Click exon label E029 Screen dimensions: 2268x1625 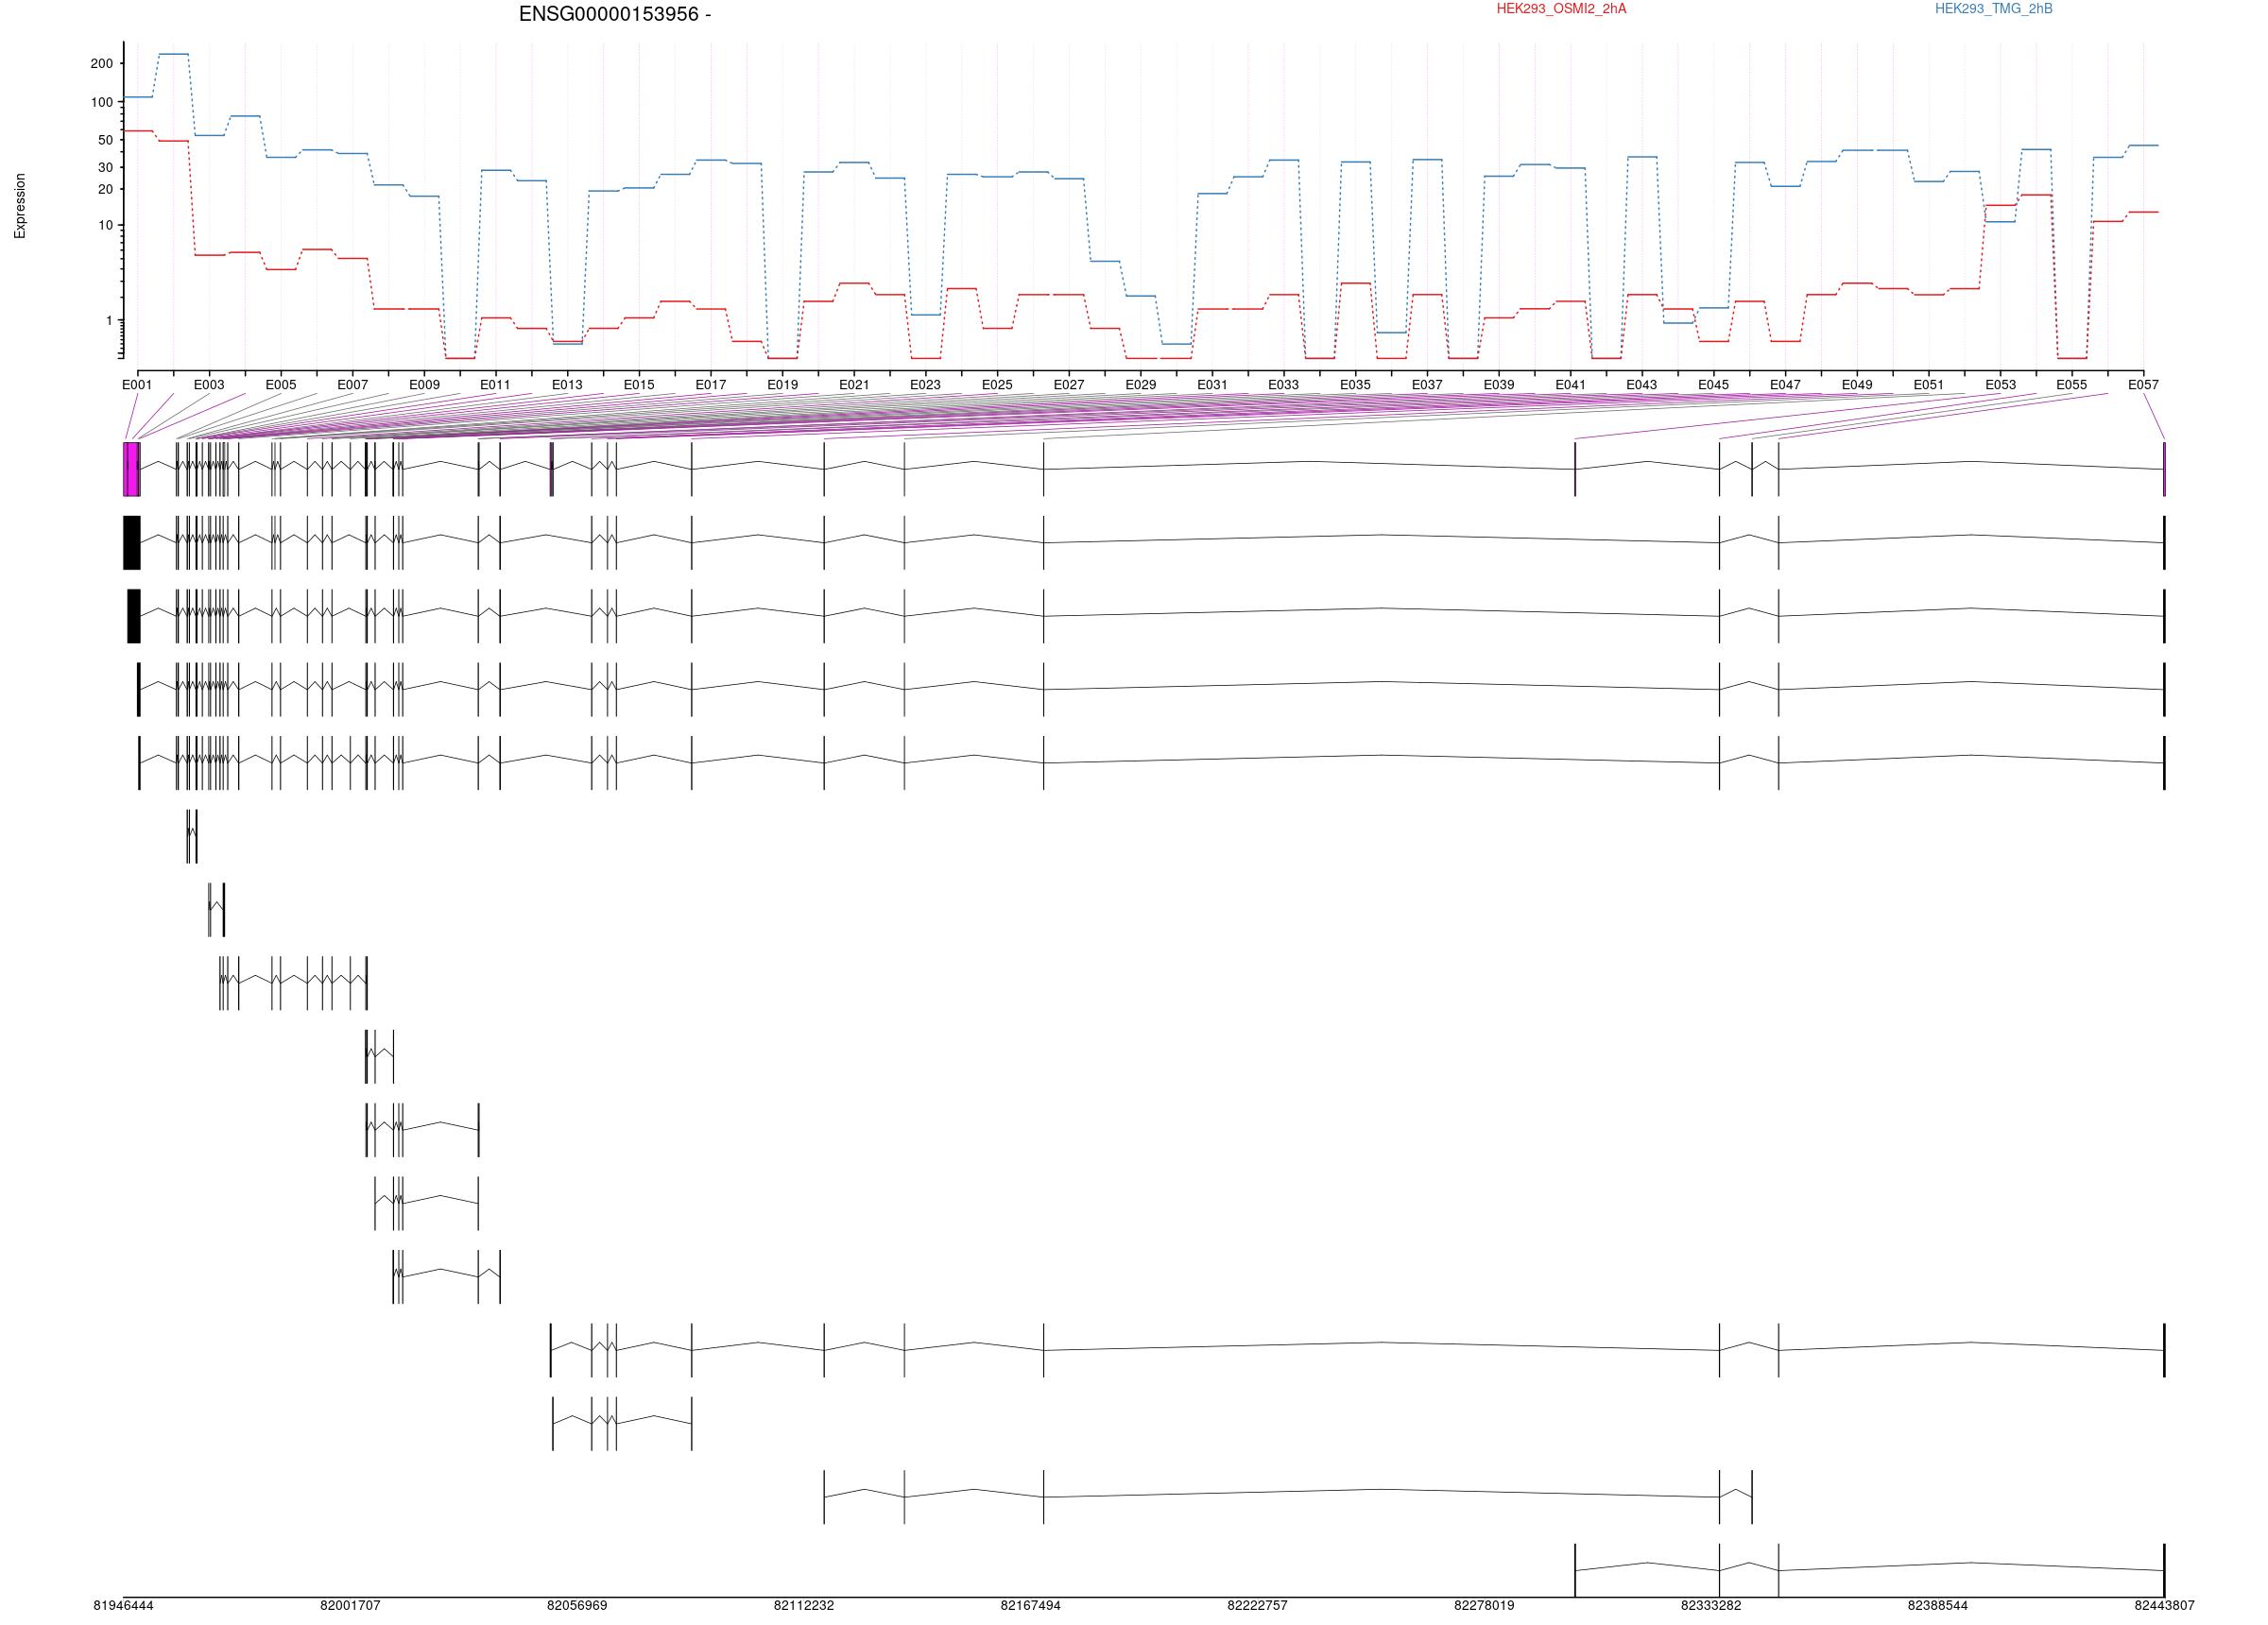pos(1141,385)
